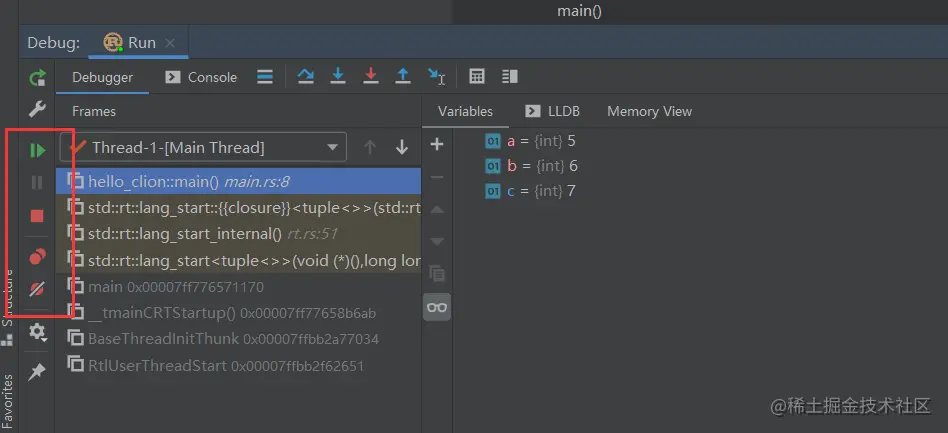Image resolution: width=948 pixels, height=433 pixels.
Task: Select the std::rt::lang_start<tuple<>> frame
Action: [238, 260]
